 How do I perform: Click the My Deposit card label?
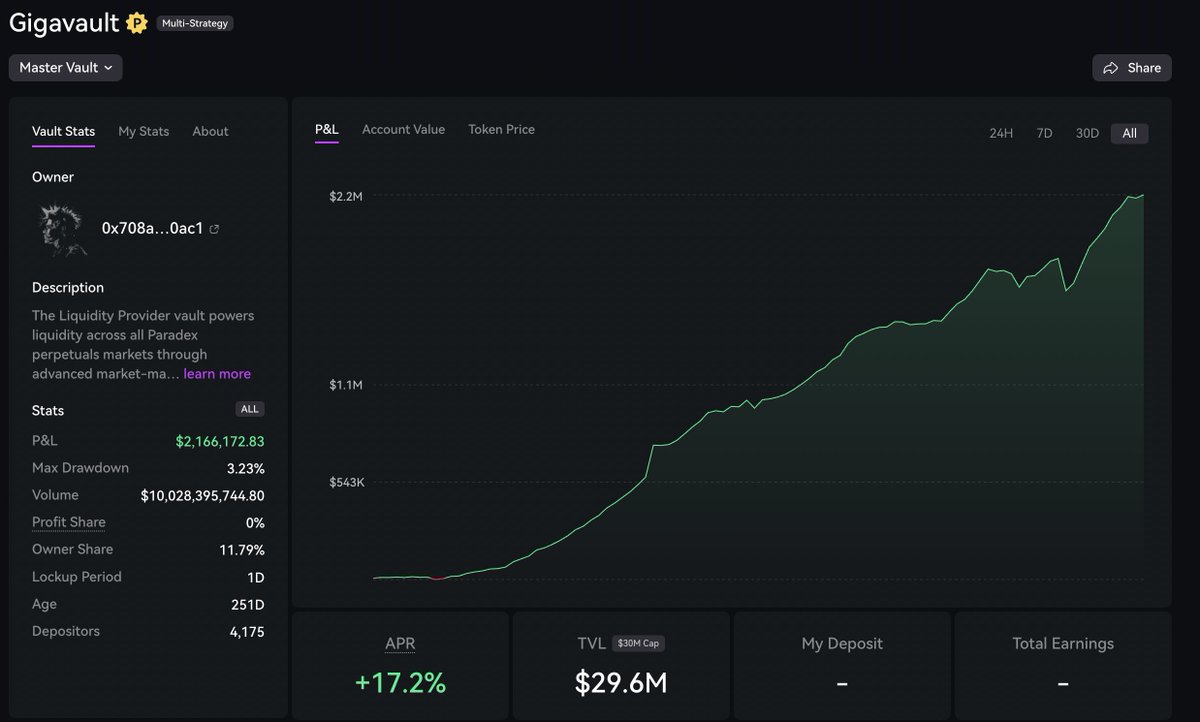pyautogui.click(x=842, y=644)
